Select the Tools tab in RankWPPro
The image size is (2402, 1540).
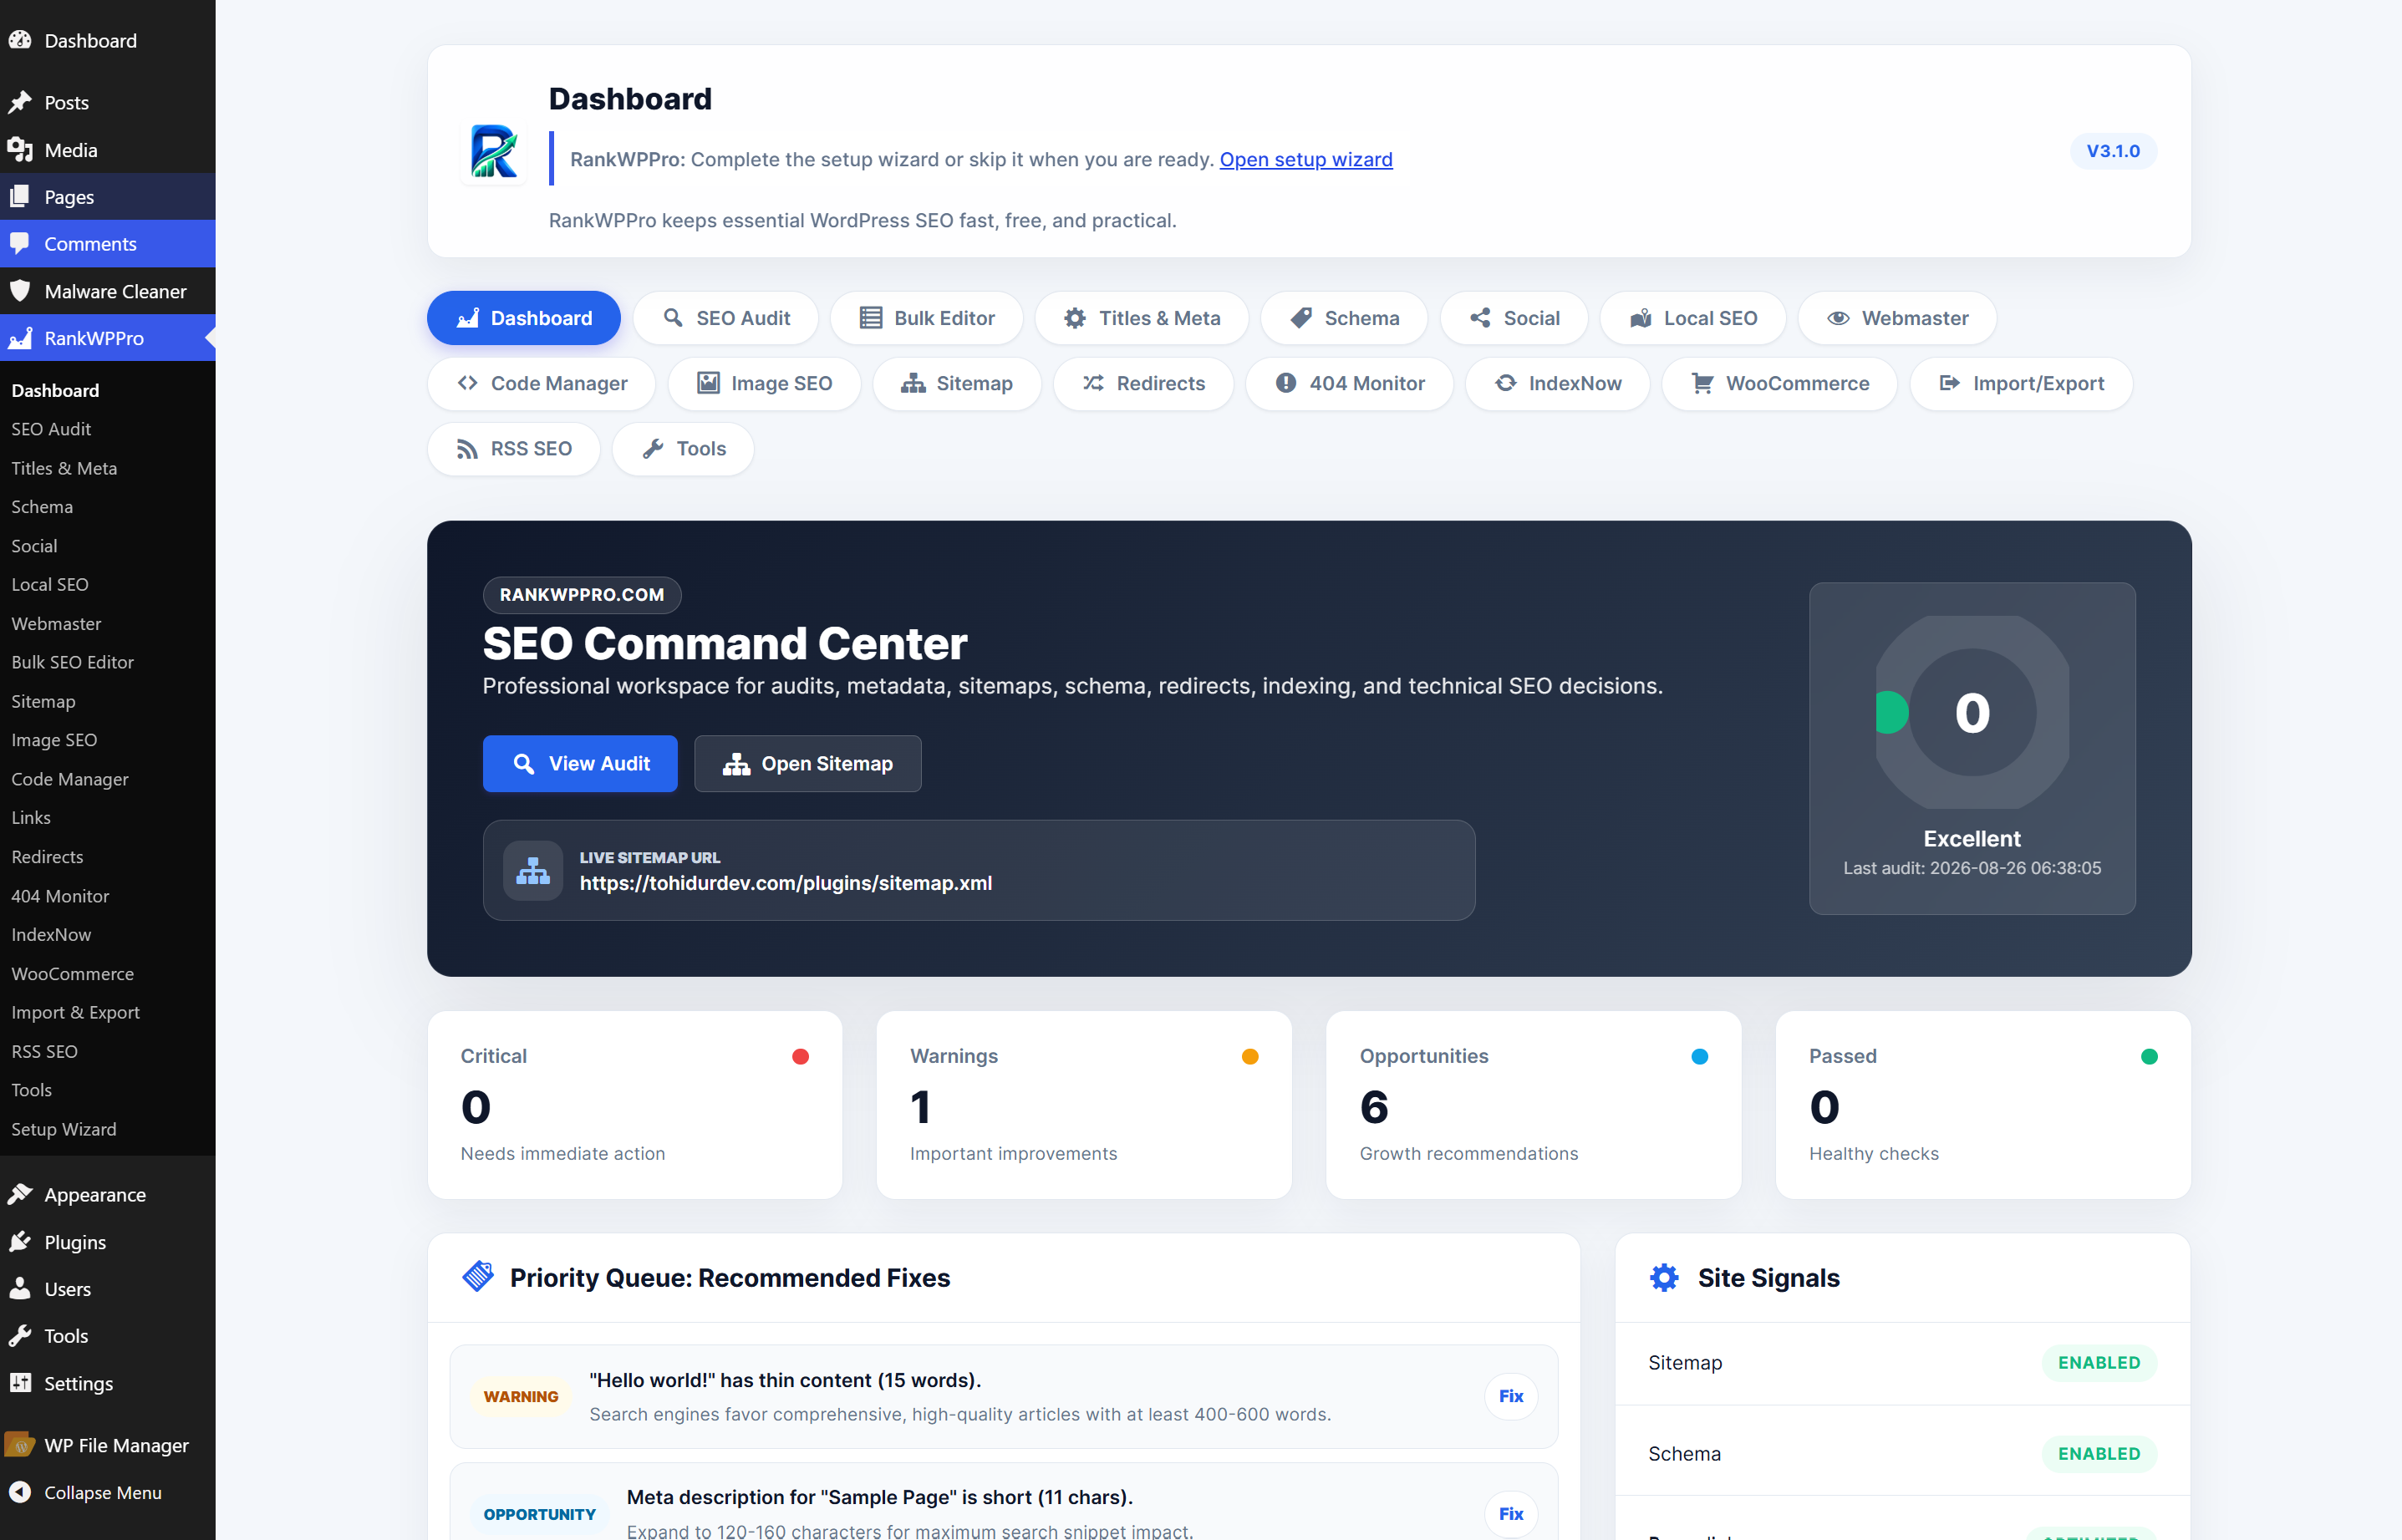pyautogui.click(x=683, y=448)
